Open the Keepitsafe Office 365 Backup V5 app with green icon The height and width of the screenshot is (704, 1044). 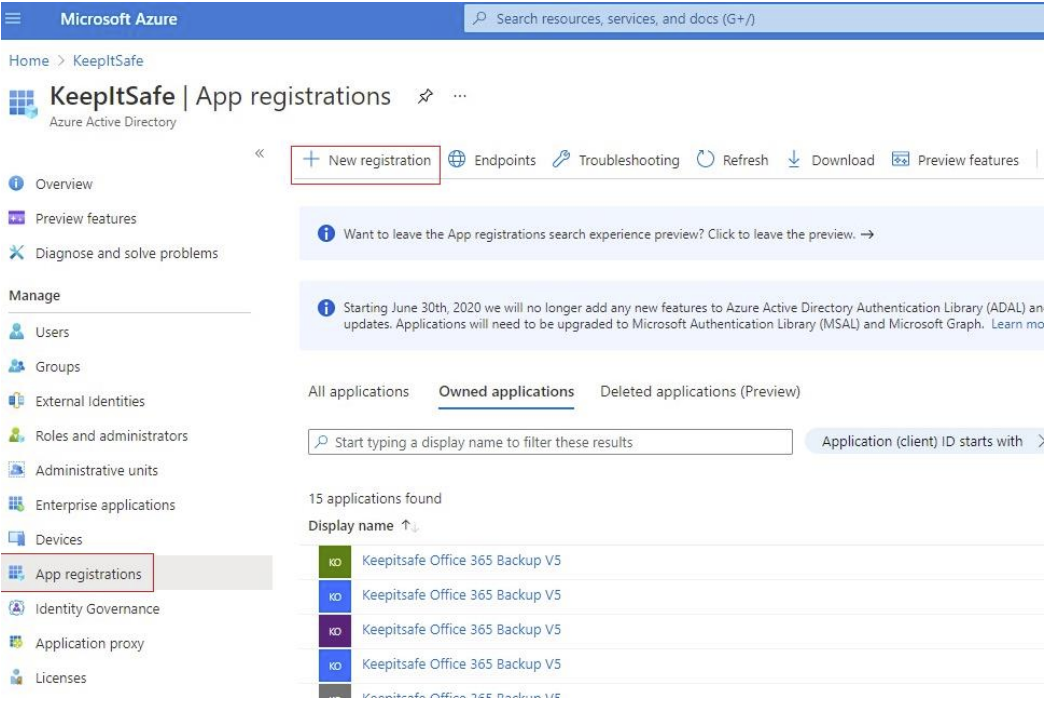pyautogui.click(x=461, y=561)
